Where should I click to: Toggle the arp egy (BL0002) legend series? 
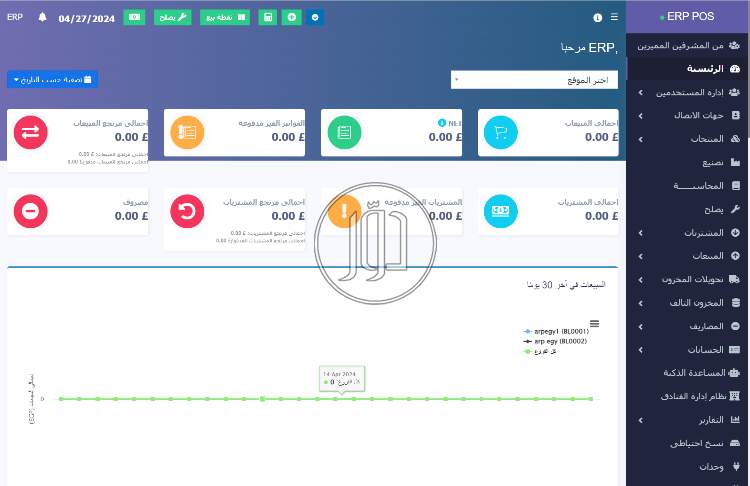point(555,341)
